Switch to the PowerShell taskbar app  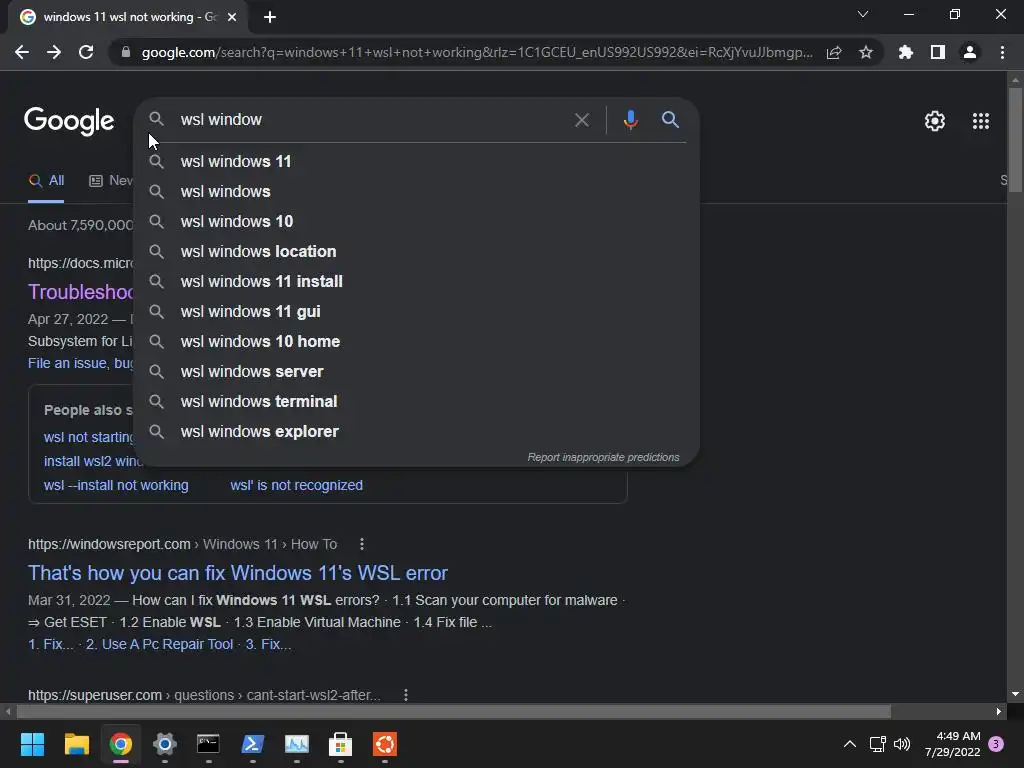coord(253,744)
